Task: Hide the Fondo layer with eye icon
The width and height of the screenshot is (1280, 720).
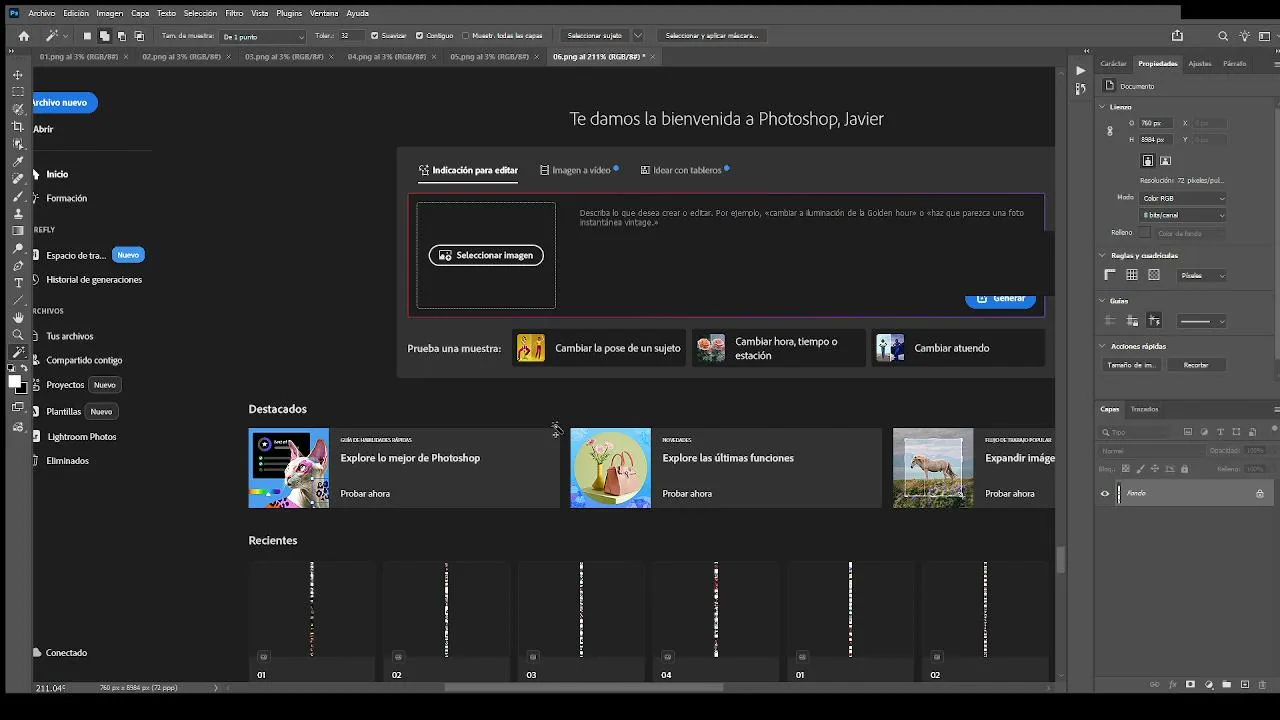Action: tap(1105, 493)
